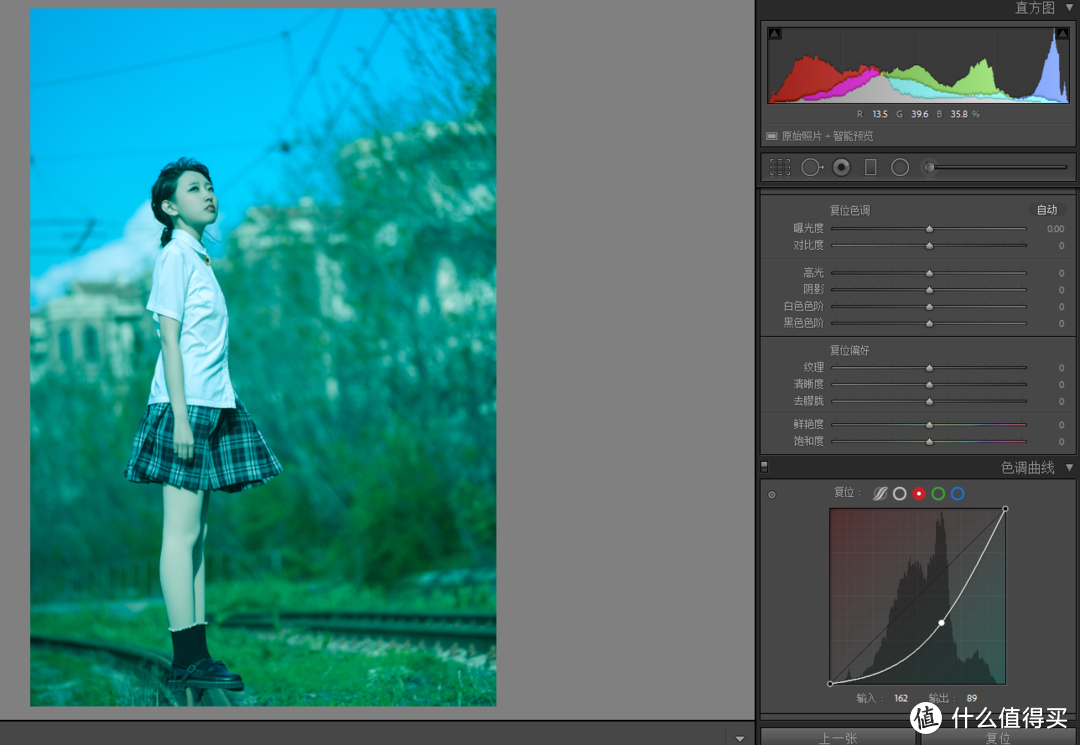
Task: Click the 鲜艳度 label
Action: click(808, 424)
